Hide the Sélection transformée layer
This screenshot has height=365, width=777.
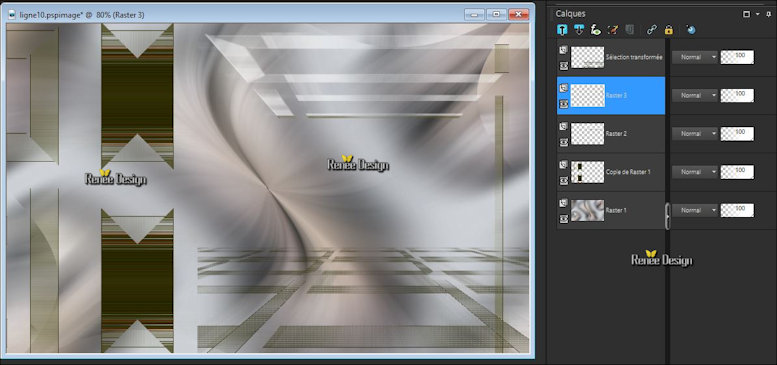pos(563,66)
